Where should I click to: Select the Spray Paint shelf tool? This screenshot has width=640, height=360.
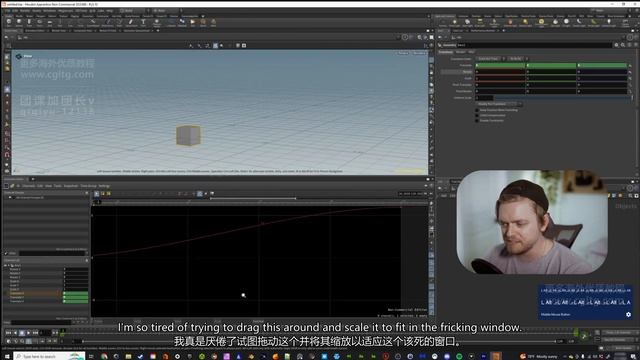[131, 22]
